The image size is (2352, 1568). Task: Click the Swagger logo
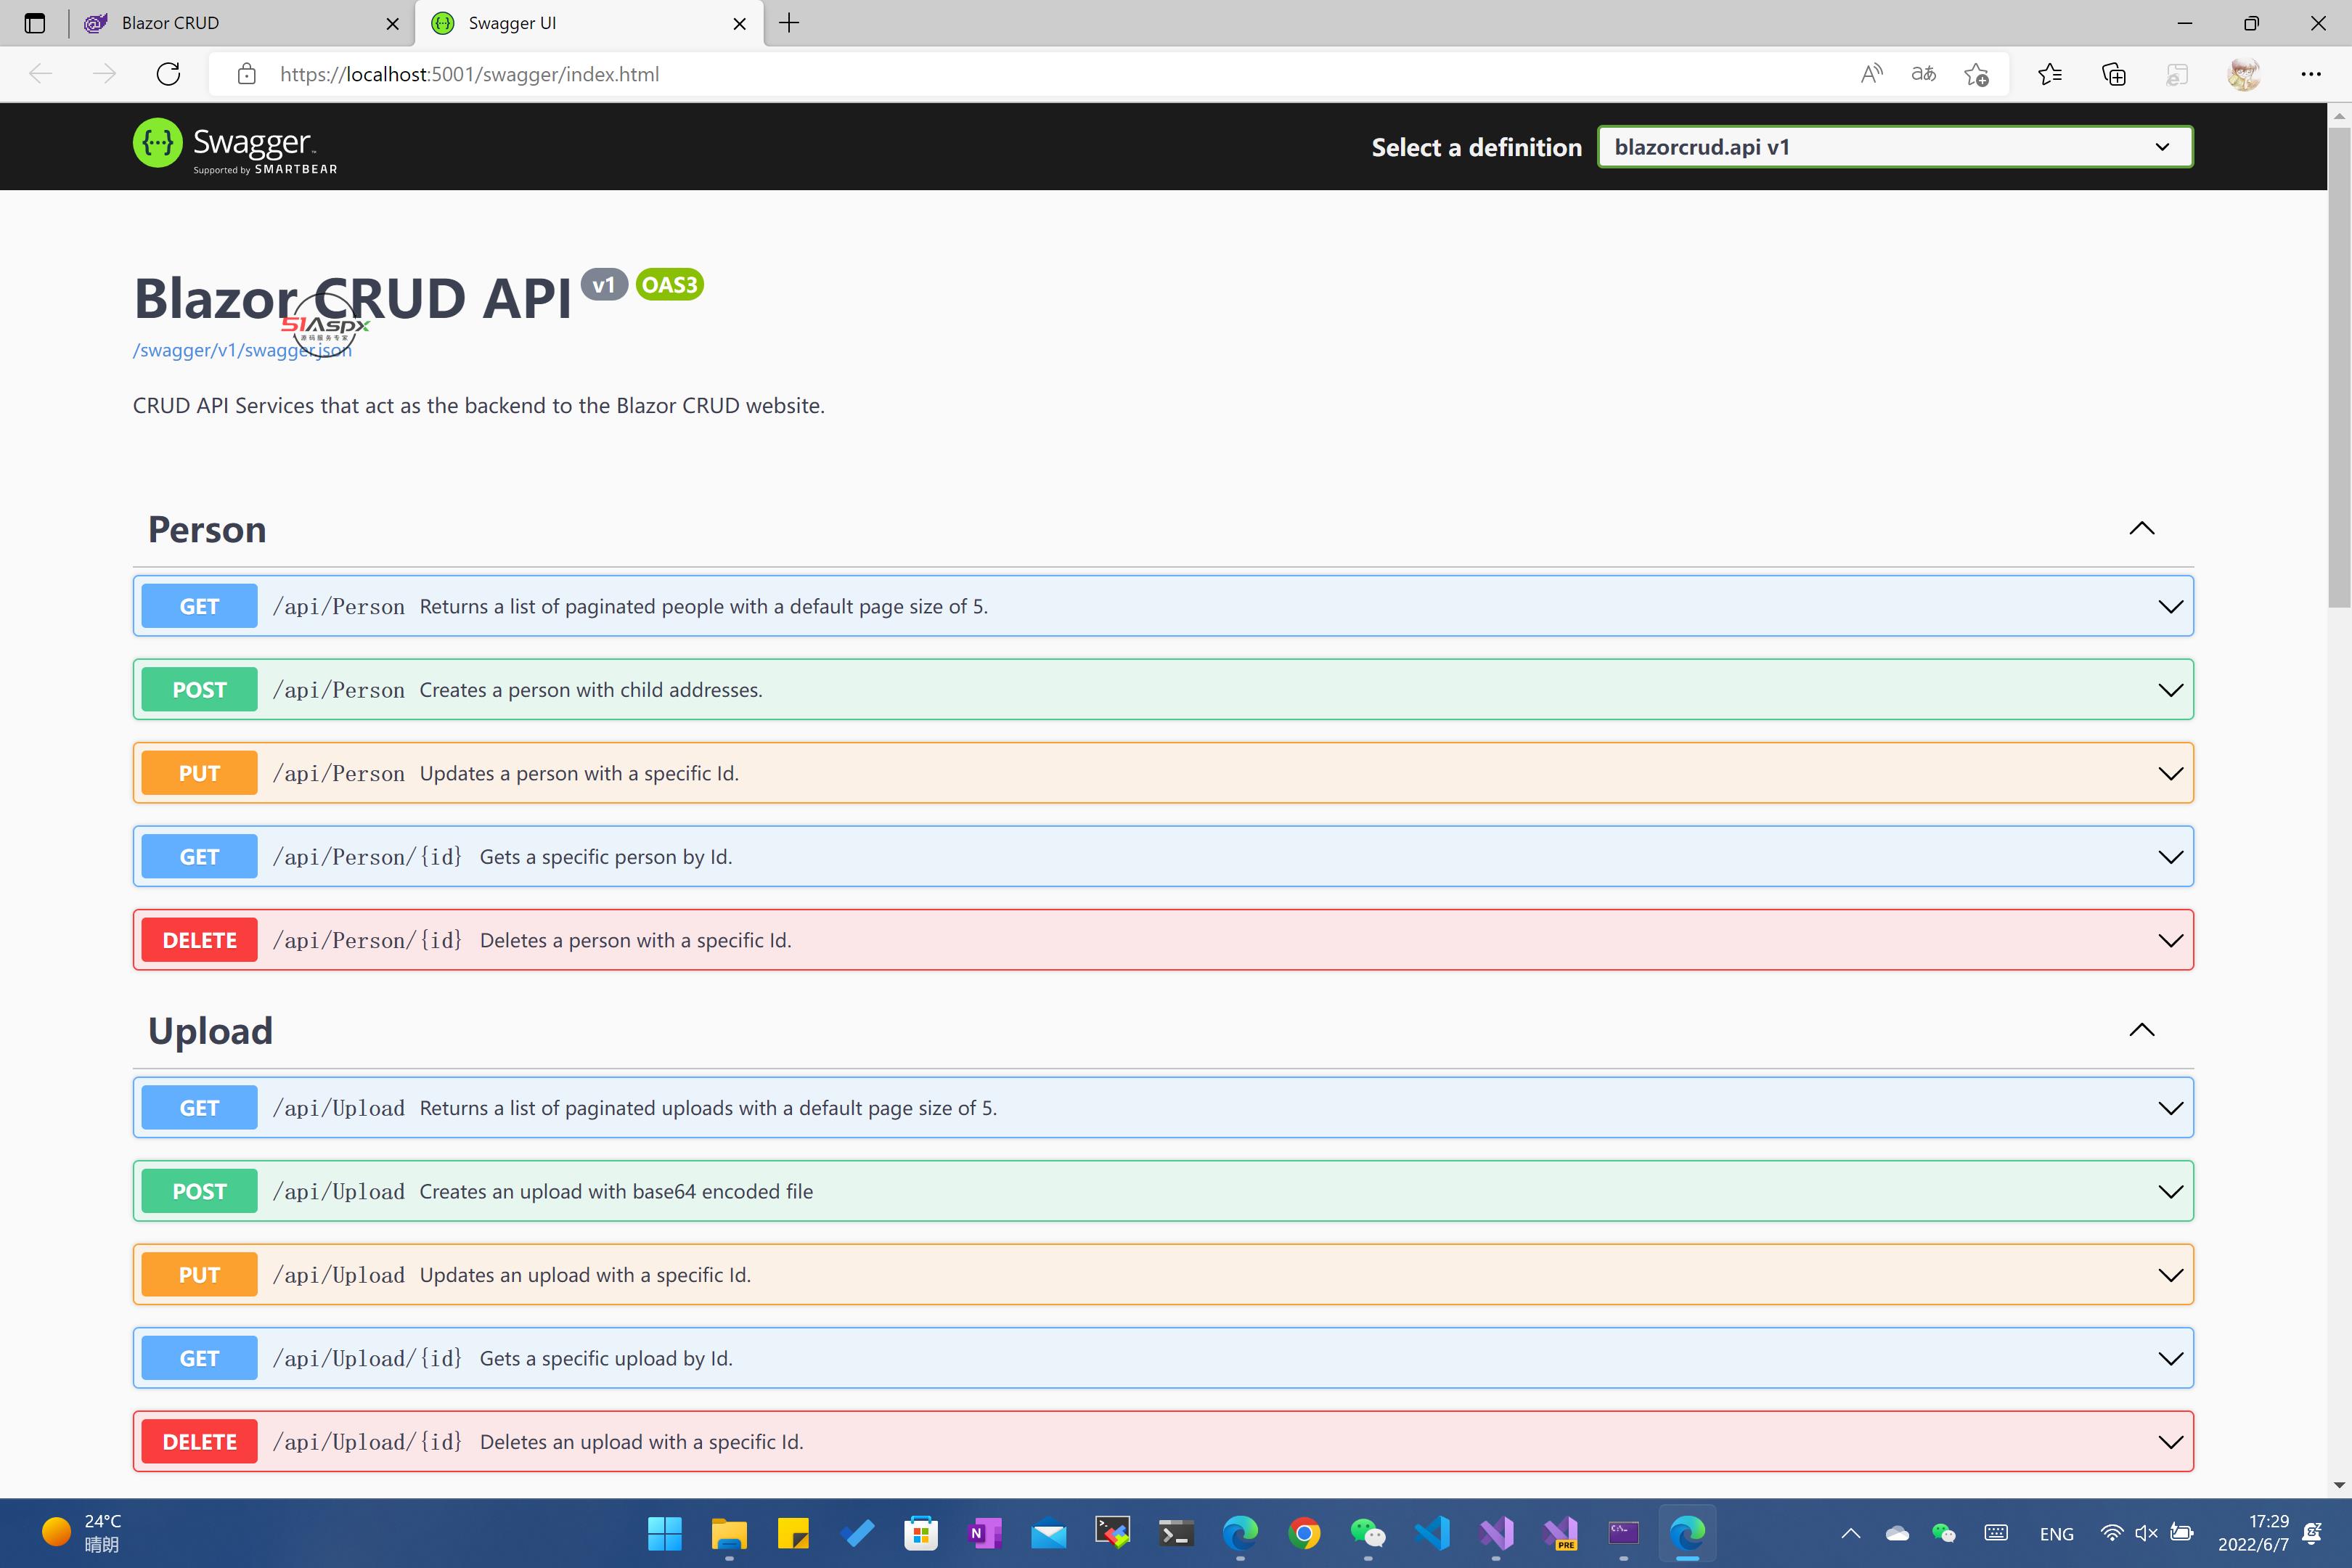click(x=235, y=146)
